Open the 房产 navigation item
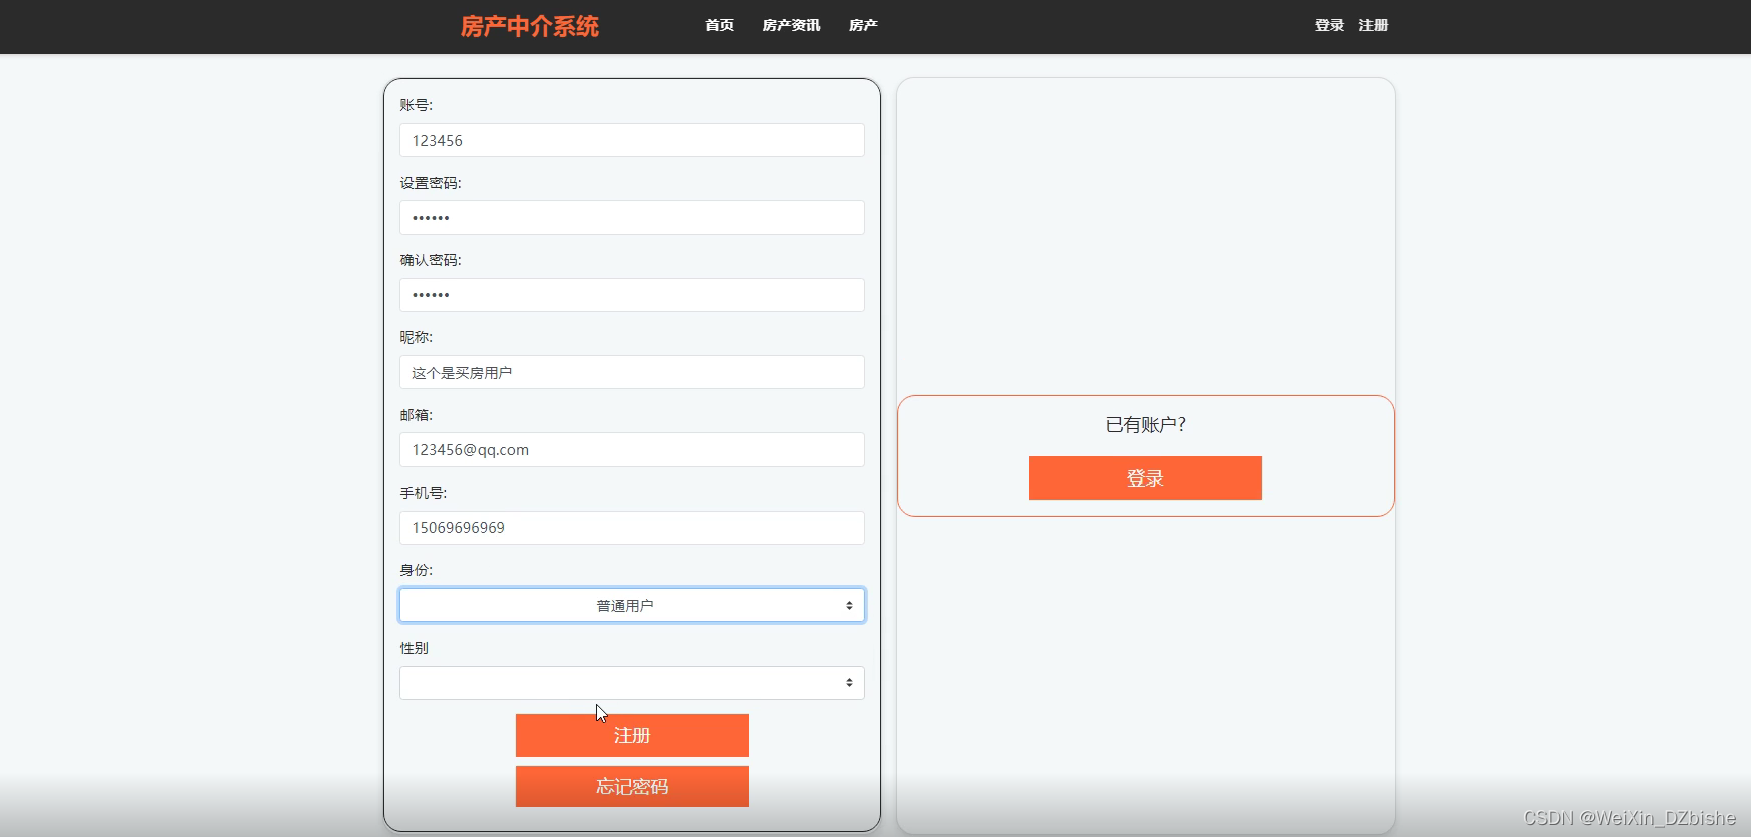 pyautogui.click(x=863, y=25)
